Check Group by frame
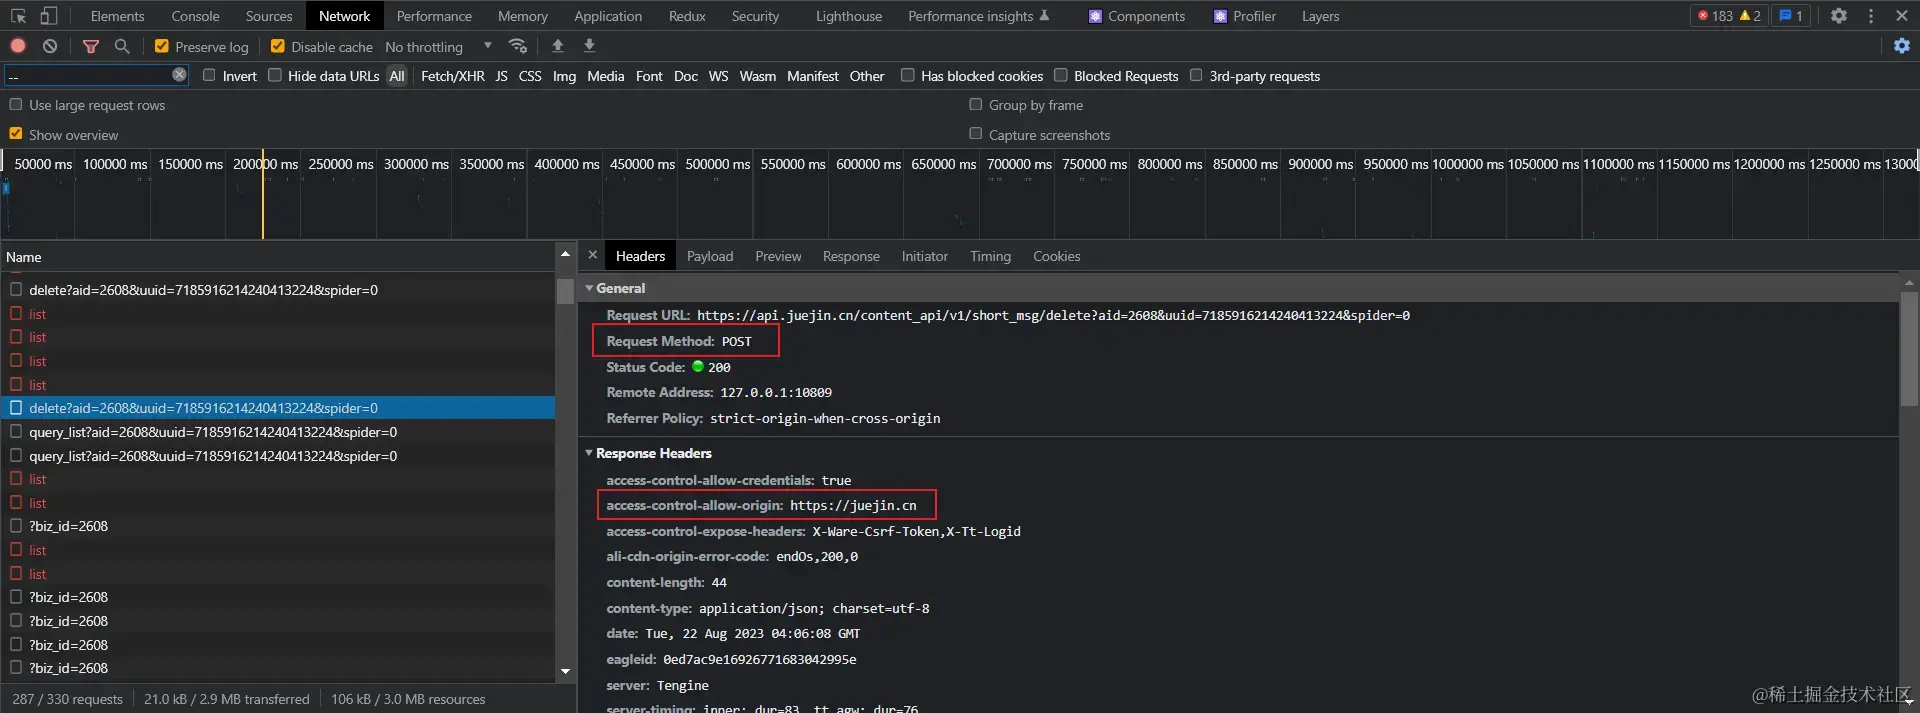The image size is (1920, 713). (976, 104)
